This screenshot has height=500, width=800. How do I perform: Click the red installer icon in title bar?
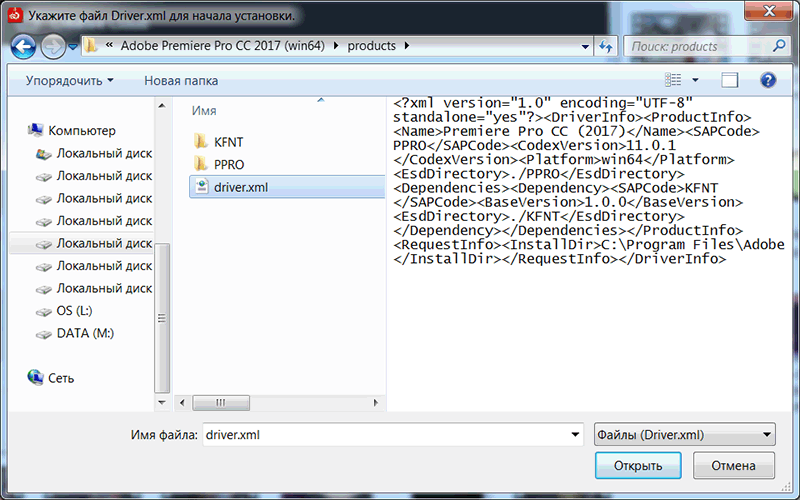tap(15, 15)
